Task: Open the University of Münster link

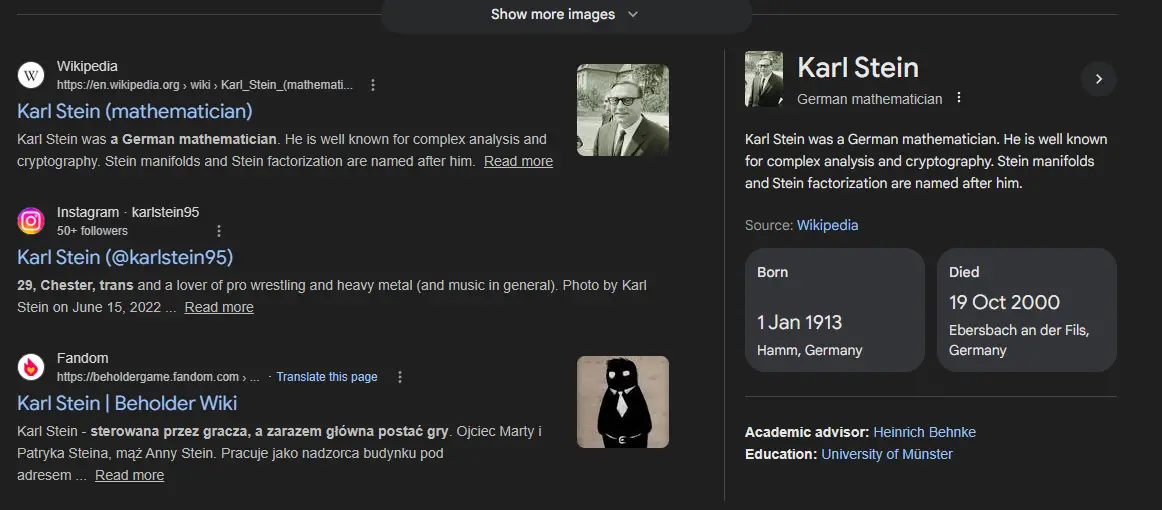Action: [x=886, y=454]
